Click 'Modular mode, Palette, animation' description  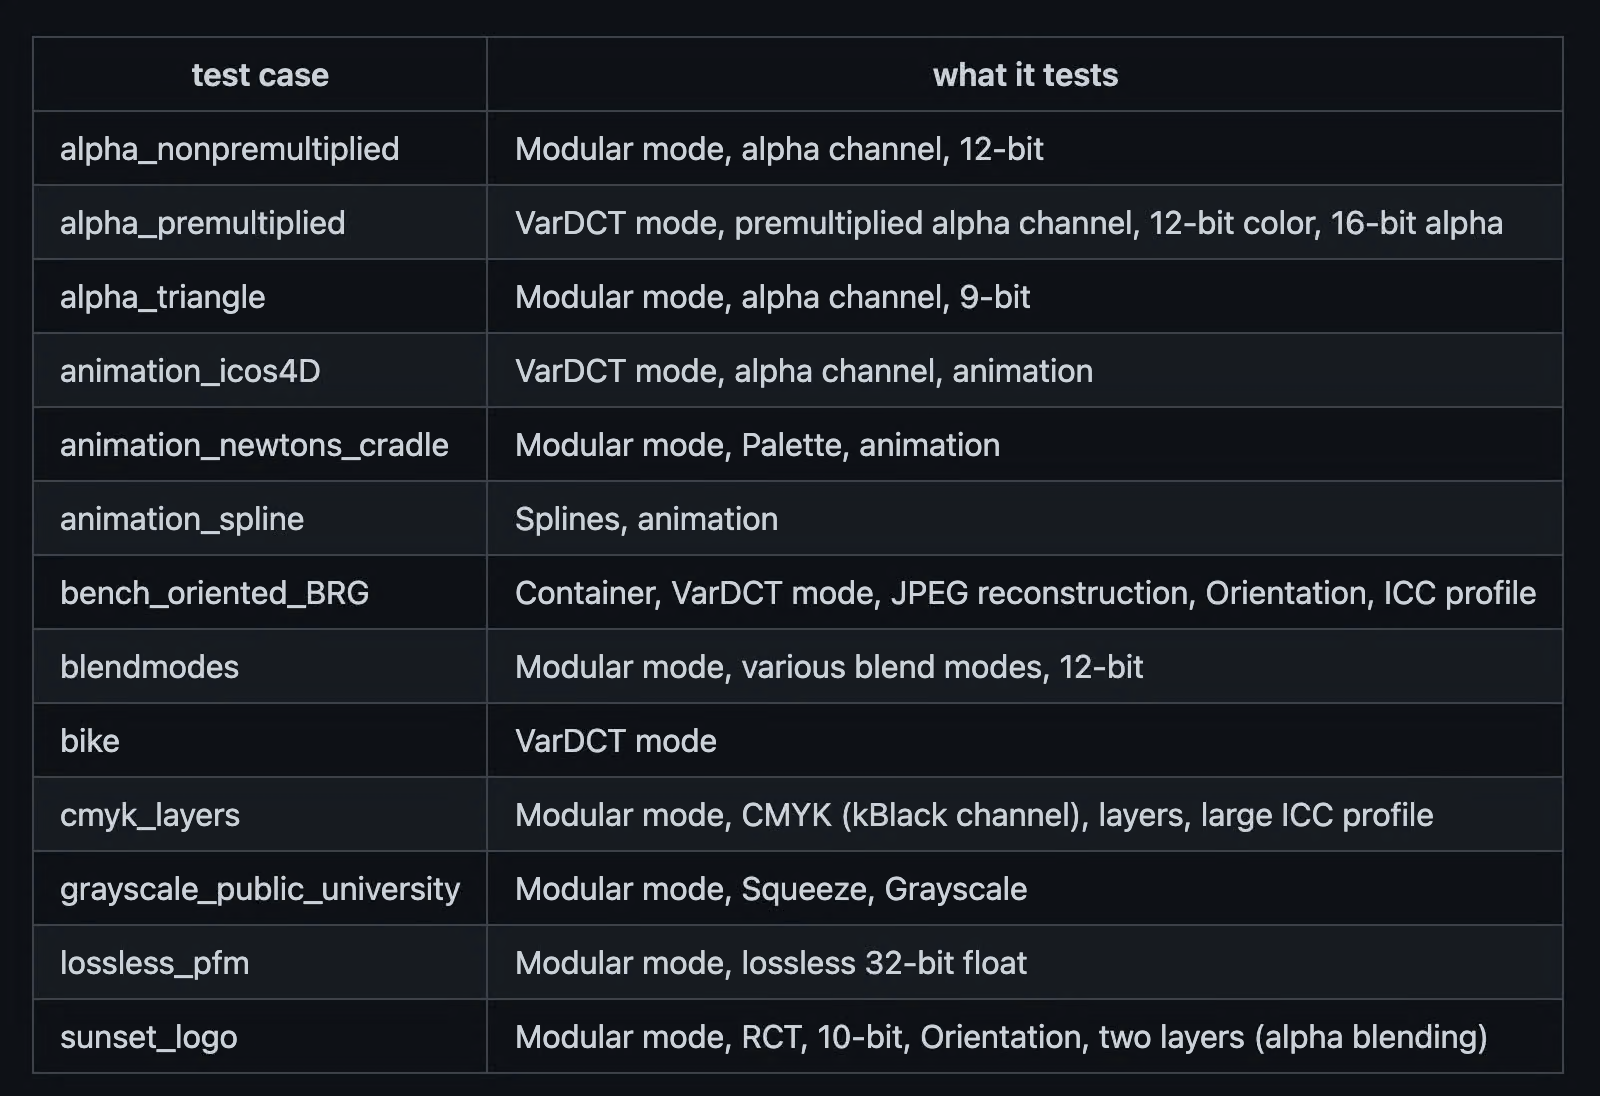[x=757, y=445]
